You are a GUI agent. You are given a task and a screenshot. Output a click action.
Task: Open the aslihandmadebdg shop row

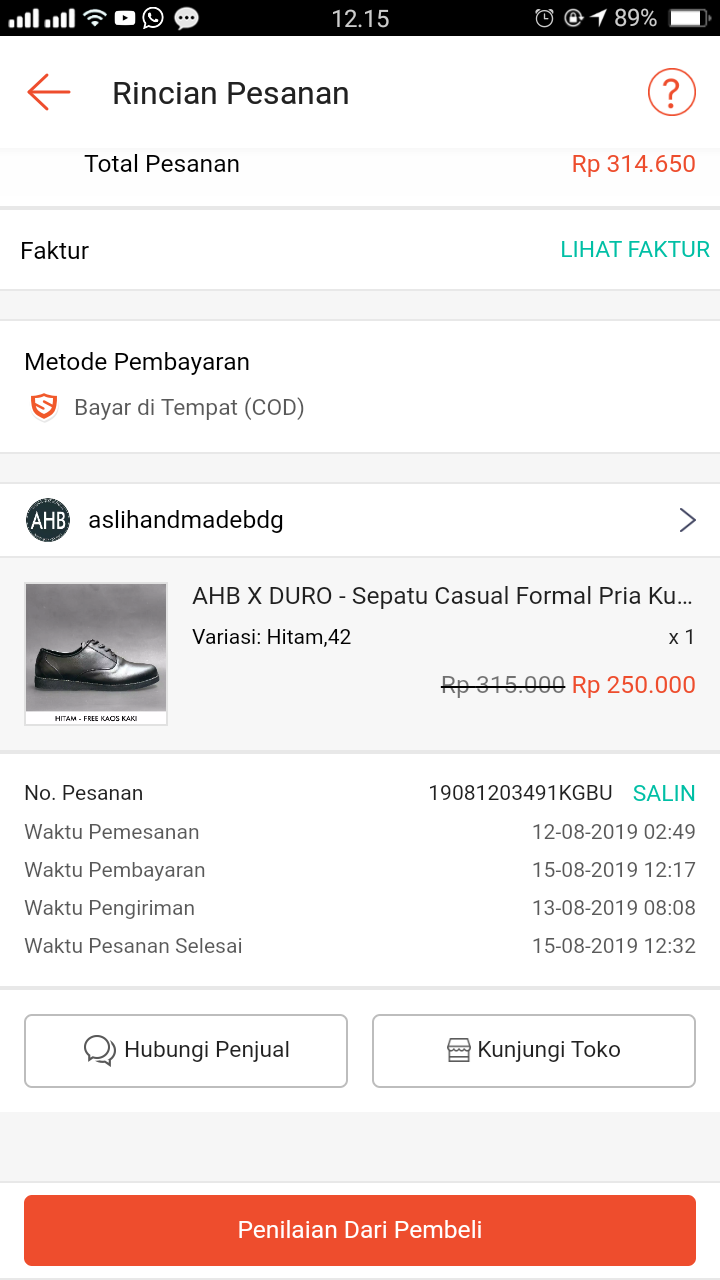(x=360, y=520)
